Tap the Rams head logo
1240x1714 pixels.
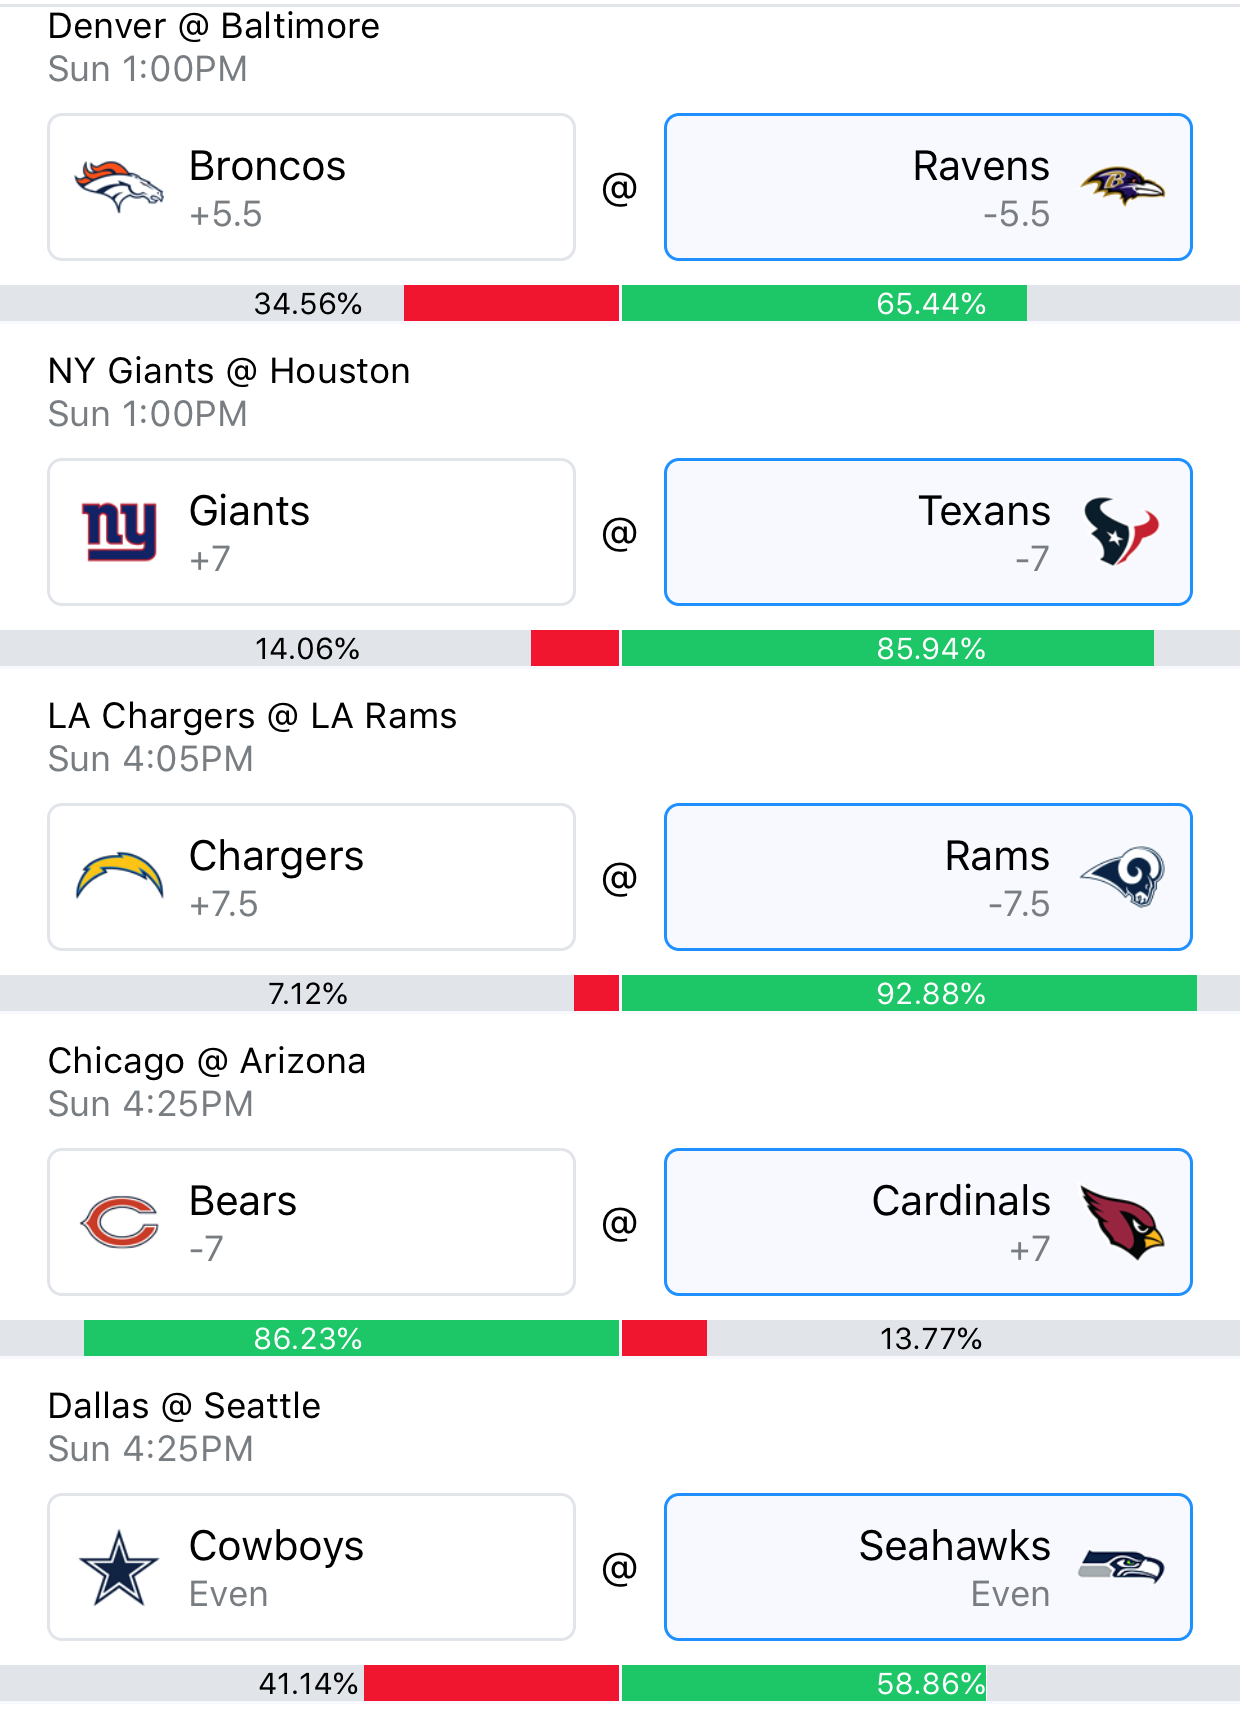pos(1122,877)
